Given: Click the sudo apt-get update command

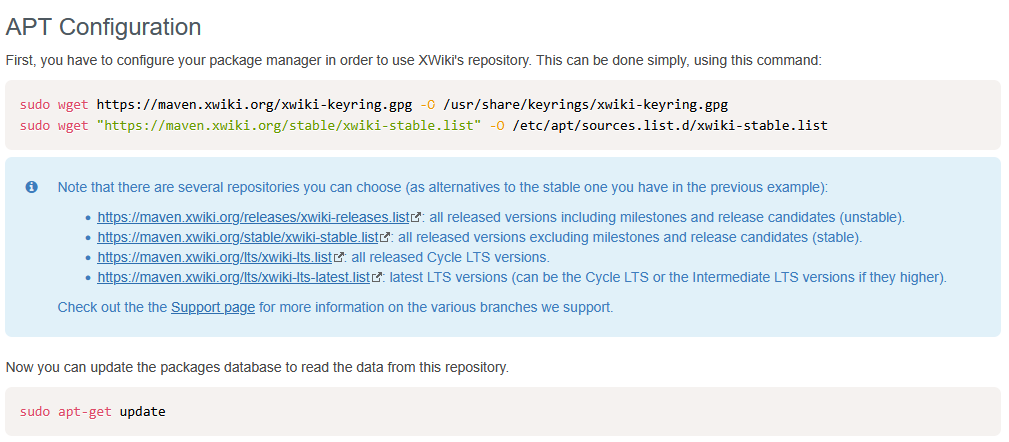Looking at the screenshot, I should pos(92,411).
